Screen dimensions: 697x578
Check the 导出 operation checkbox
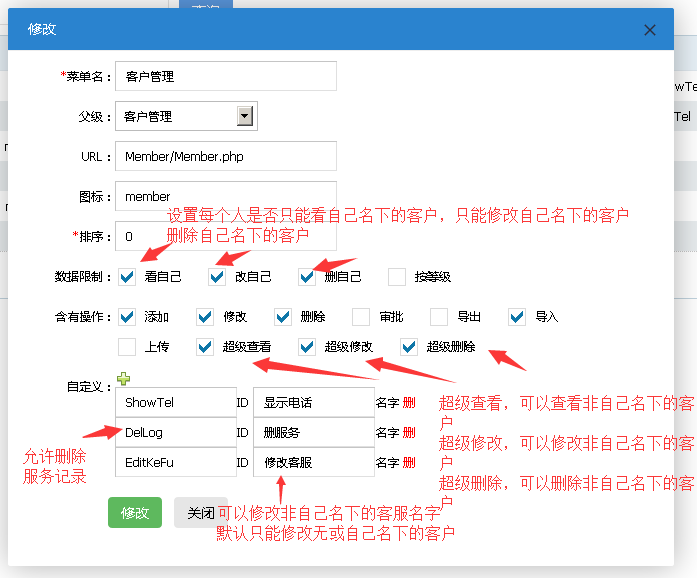click(439, 317)
